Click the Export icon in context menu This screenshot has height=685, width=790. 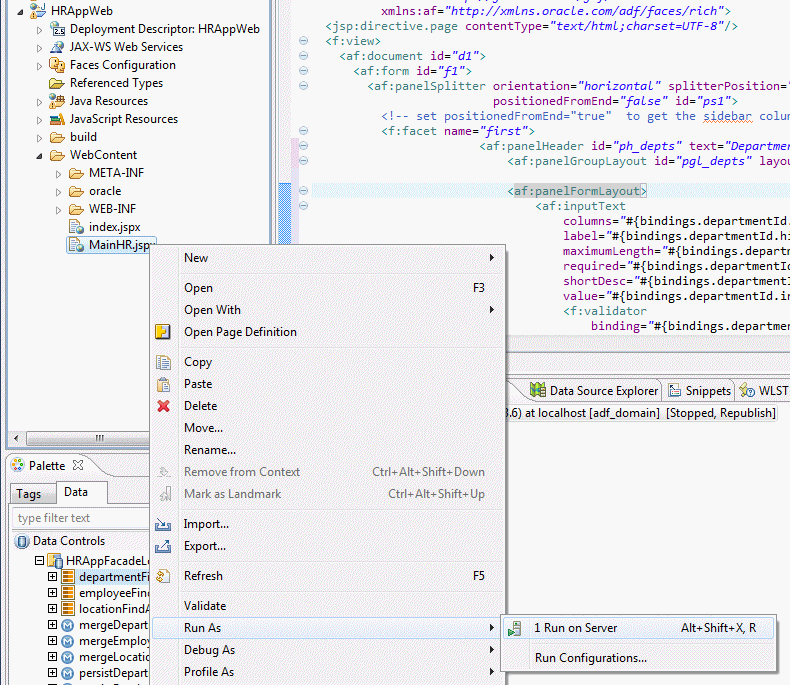pos(163,546)
